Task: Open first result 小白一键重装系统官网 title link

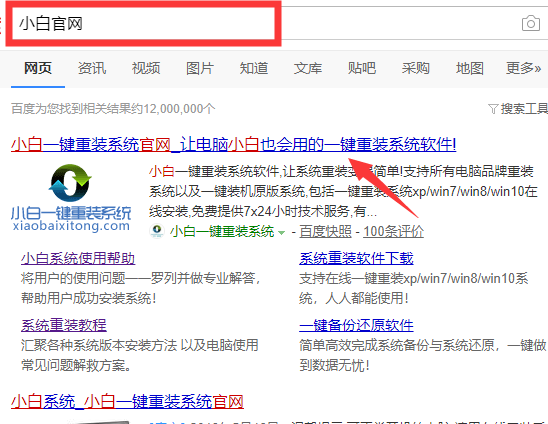Action: click(233, 144)
